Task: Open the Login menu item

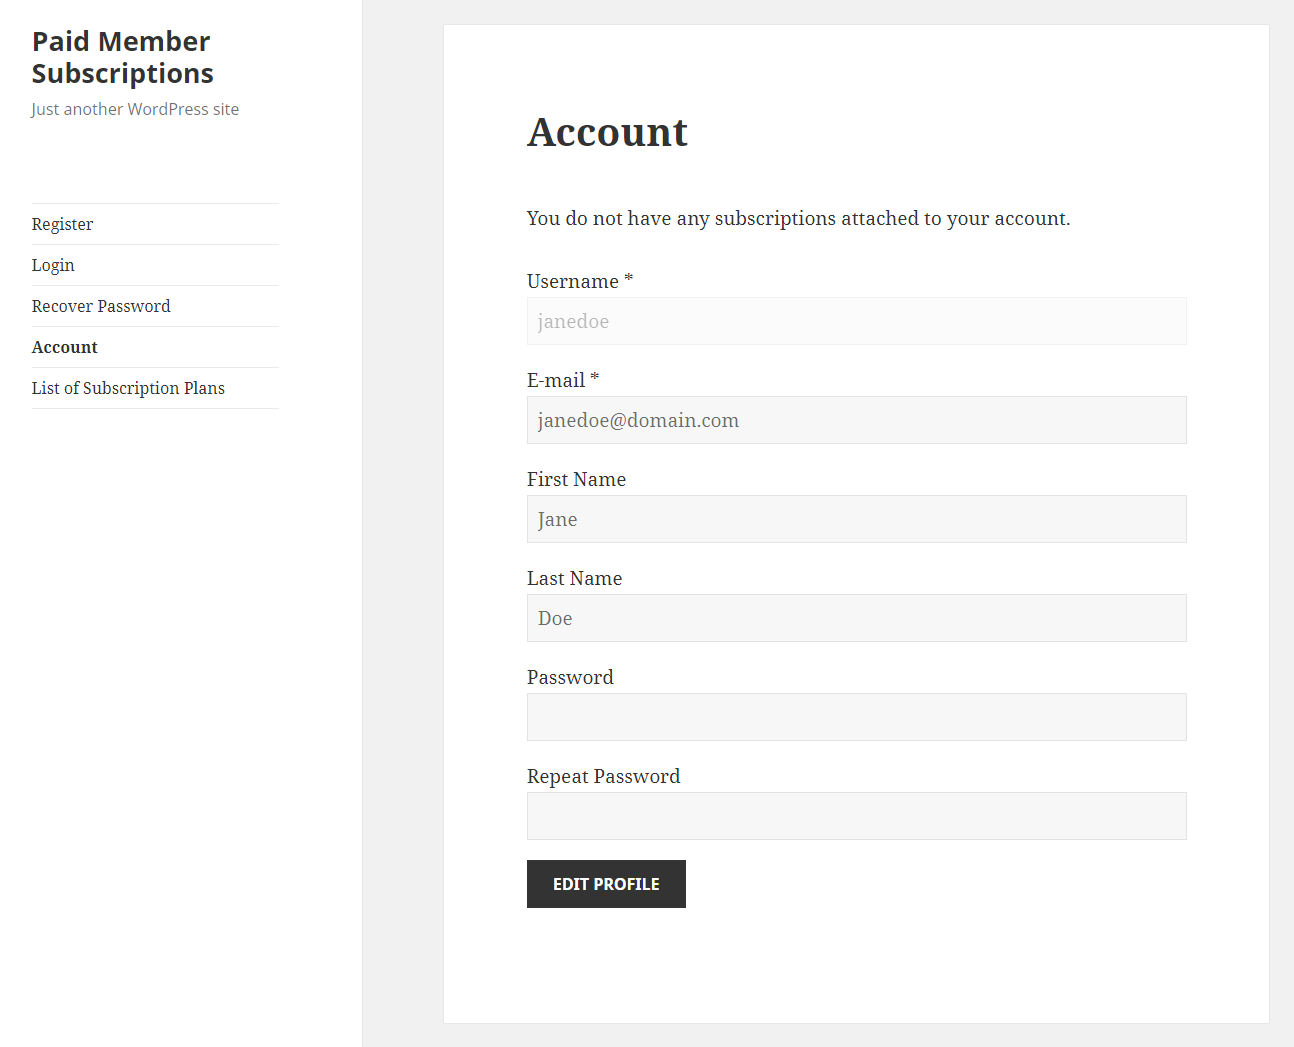Action: (53, 265)
